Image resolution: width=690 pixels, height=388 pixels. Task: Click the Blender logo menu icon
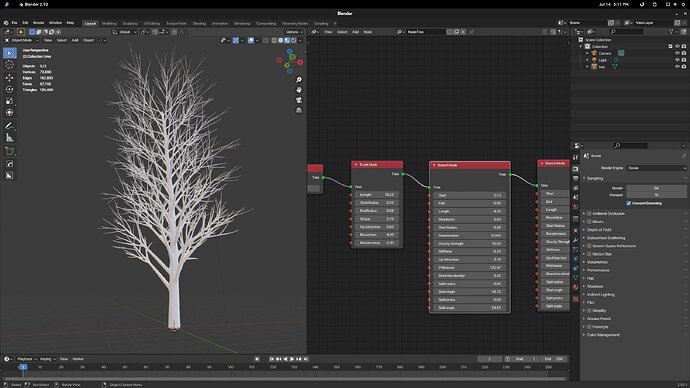(6, 22)
